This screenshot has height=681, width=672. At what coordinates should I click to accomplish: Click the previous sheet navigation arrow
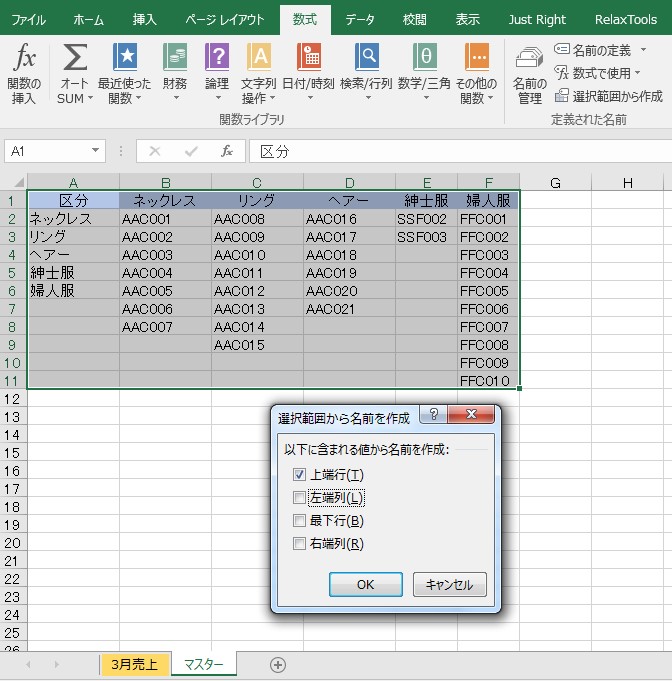pos(28,664)
